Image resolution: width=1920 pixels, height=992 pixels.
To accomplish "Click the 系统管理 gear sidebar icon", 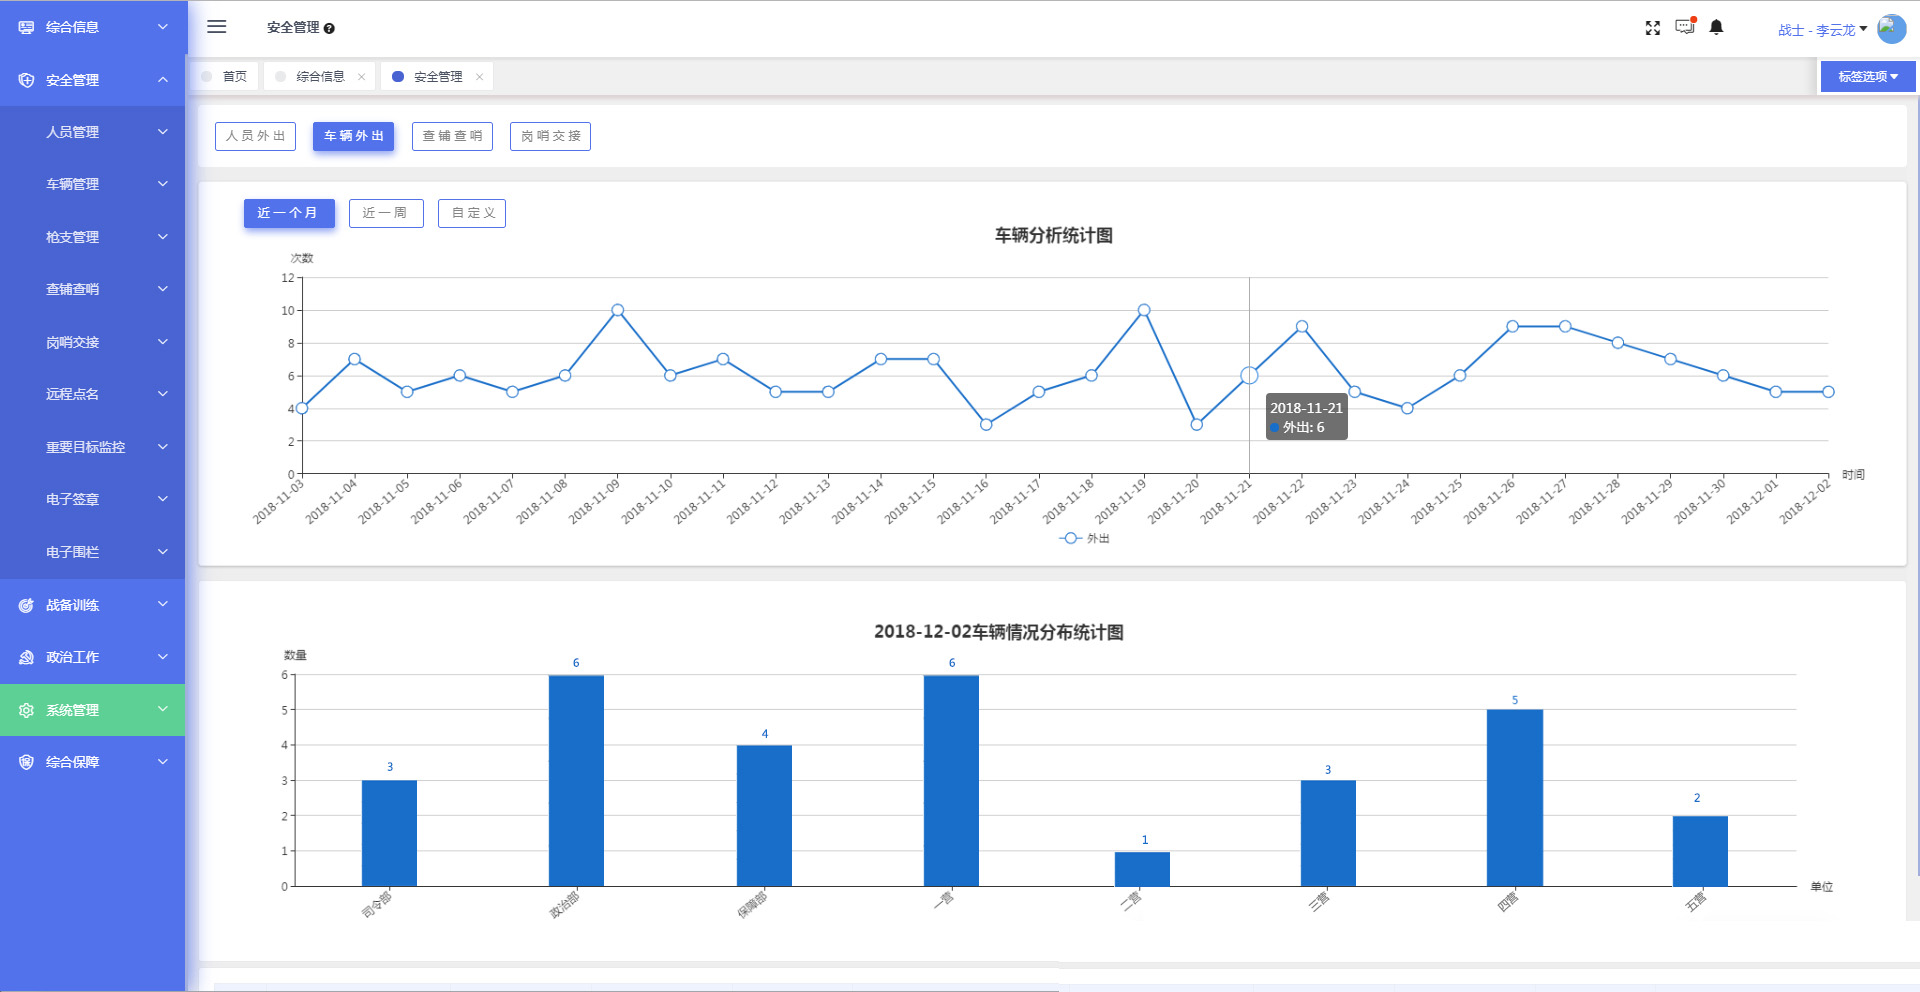I will click(26, 710).
